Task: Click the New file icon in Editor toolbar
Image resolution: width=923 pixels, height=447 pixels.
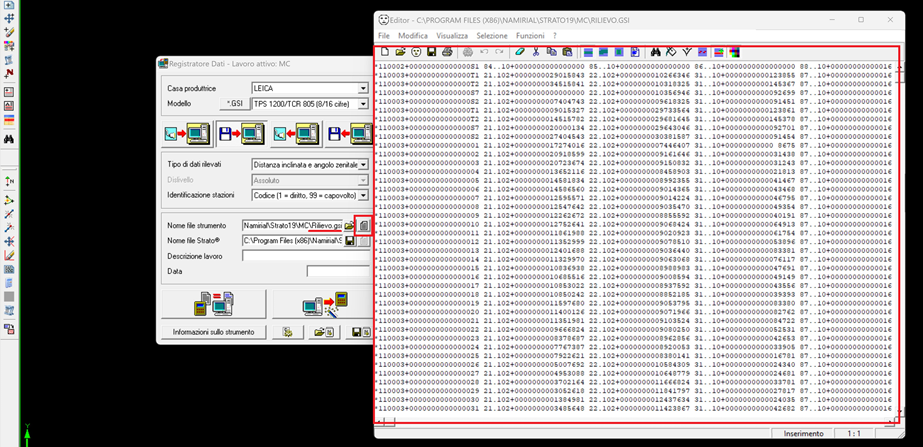Action: point(384,51)
